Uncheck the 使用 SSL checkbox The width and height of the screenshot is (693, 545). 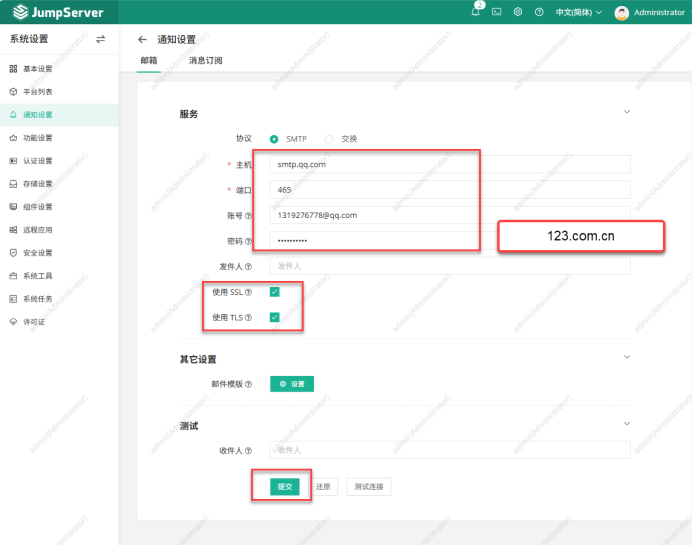[x=274, y=292]
